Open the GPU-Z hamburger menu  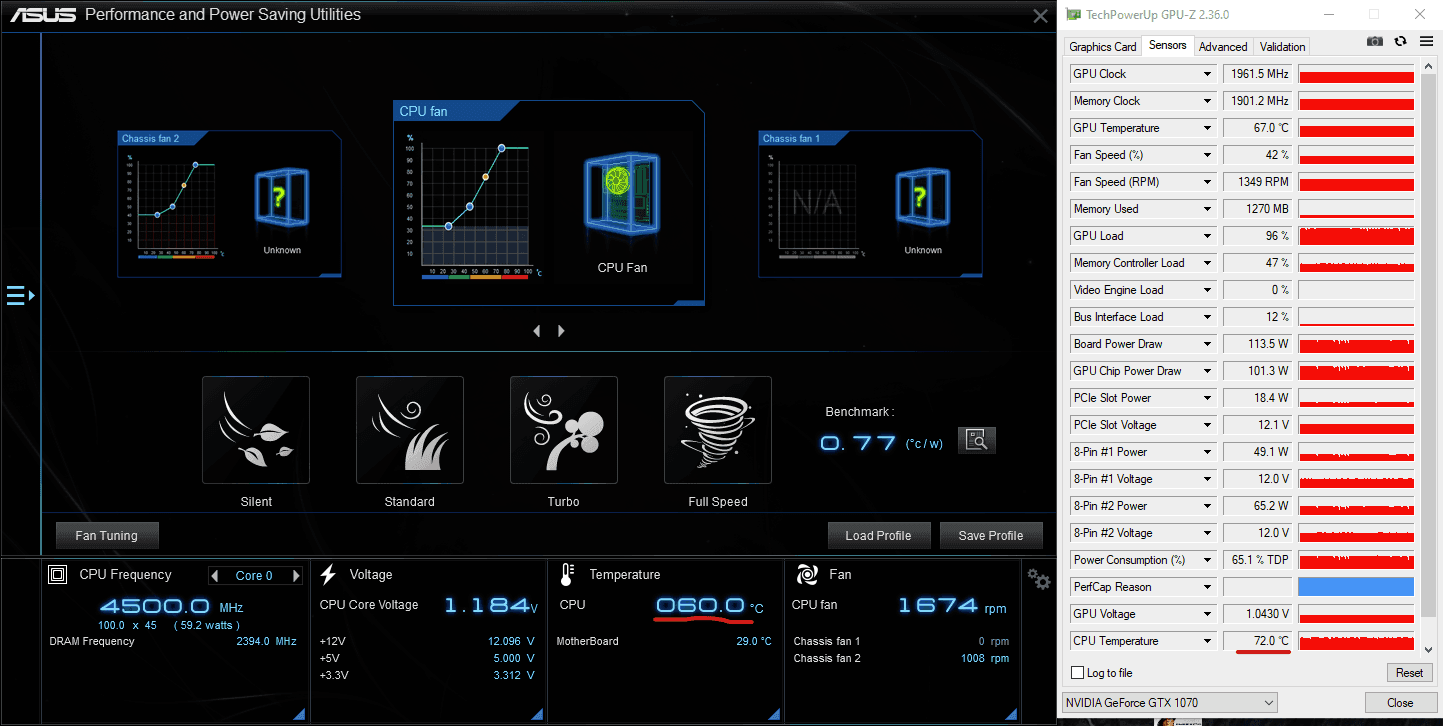[1425, 41]
